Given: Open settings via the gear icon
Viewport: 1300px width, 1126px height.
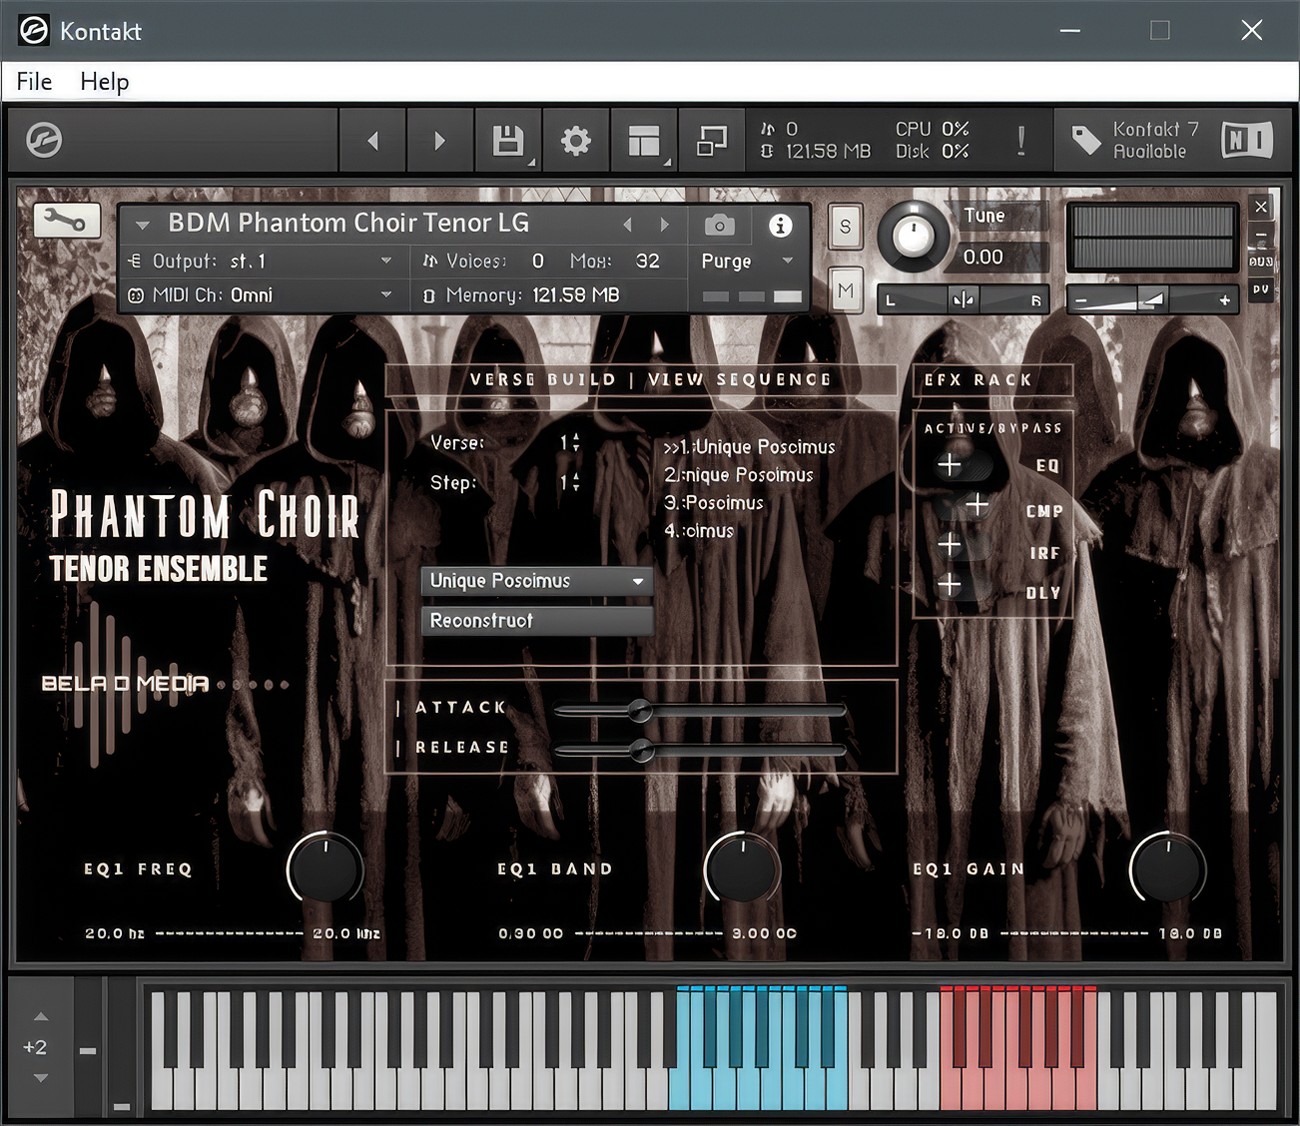Looking at the screenshot, I should 576,141.
